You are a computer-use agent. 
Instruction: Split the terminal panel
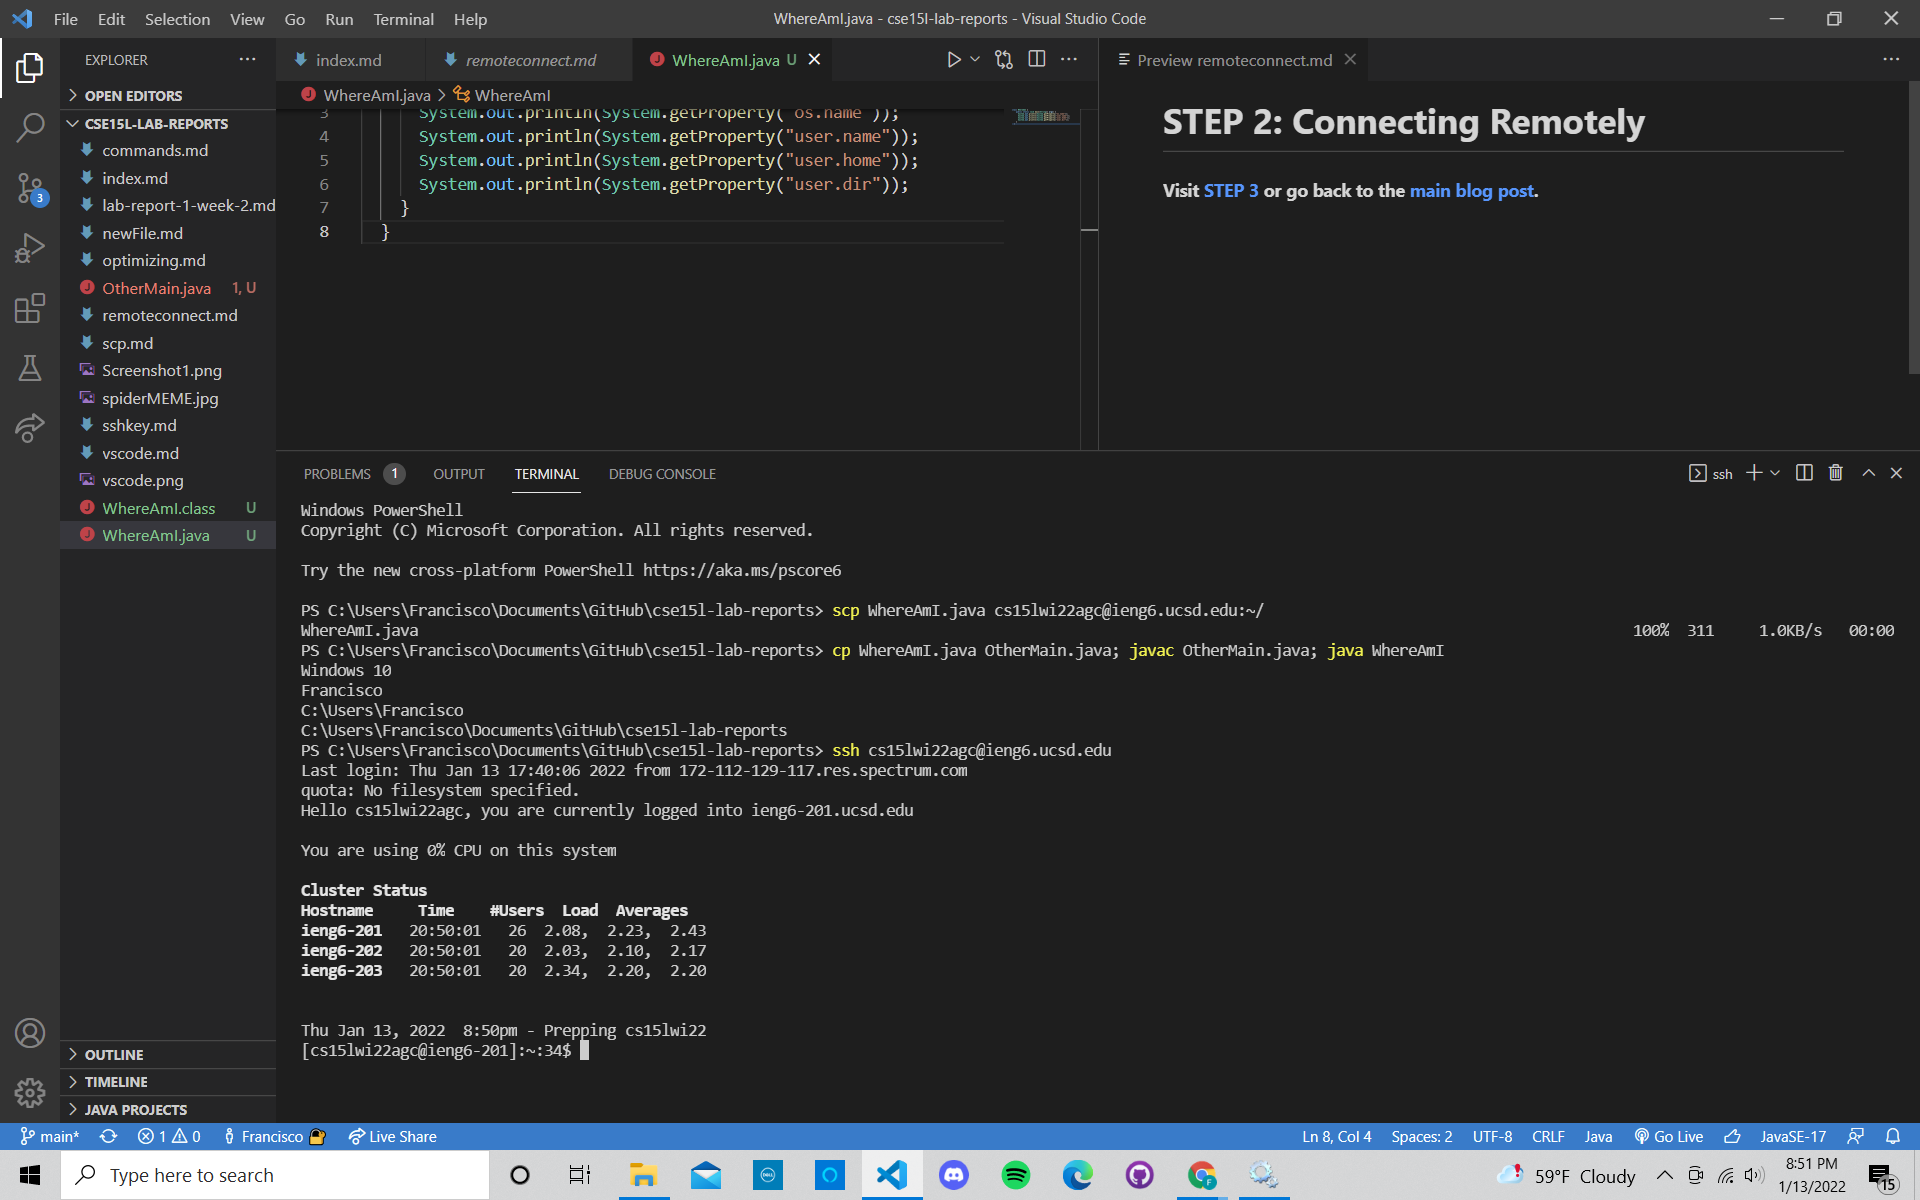click(x=1804, y=473)
